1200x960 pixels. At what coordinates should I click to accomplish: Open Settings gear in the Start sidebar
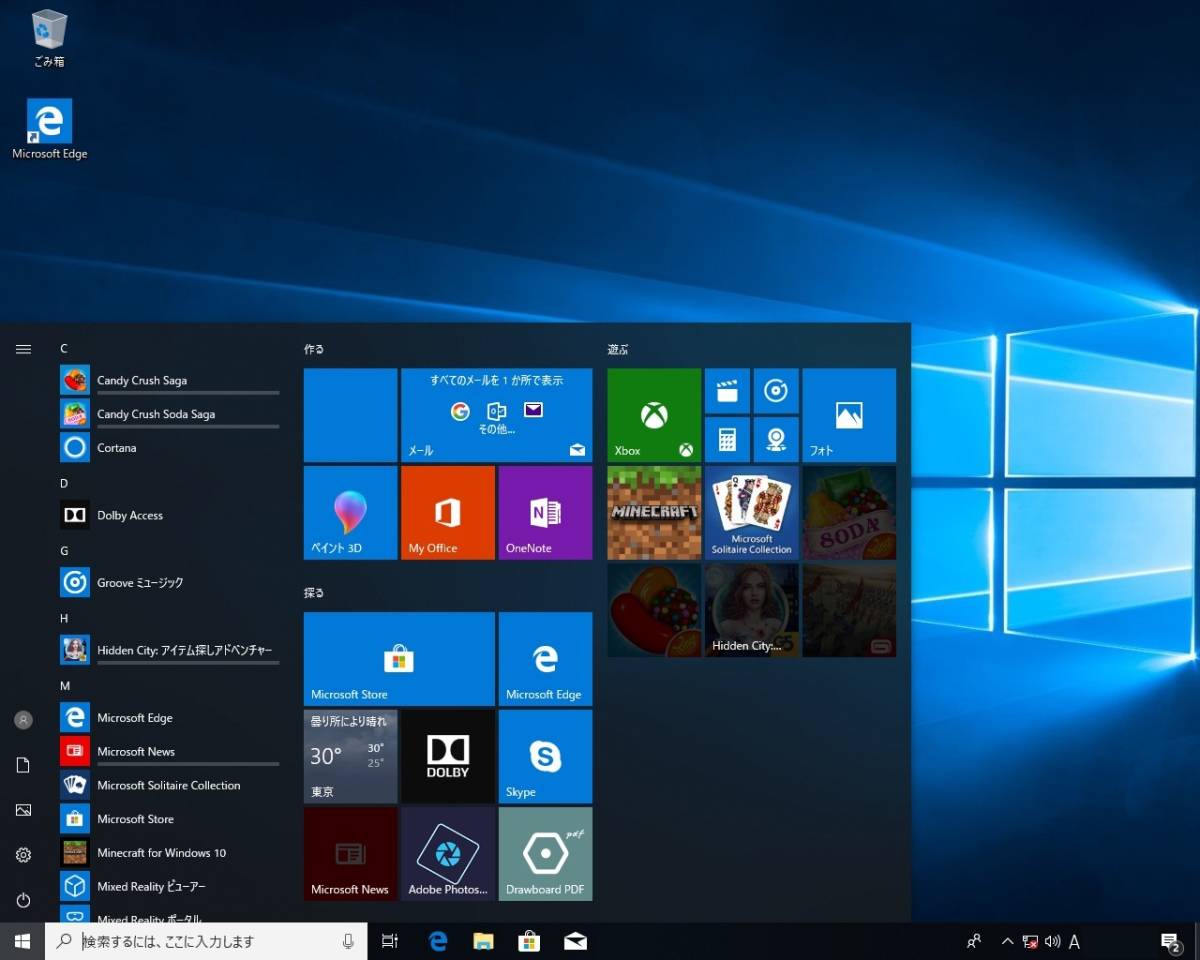click(x=23, y=855)
